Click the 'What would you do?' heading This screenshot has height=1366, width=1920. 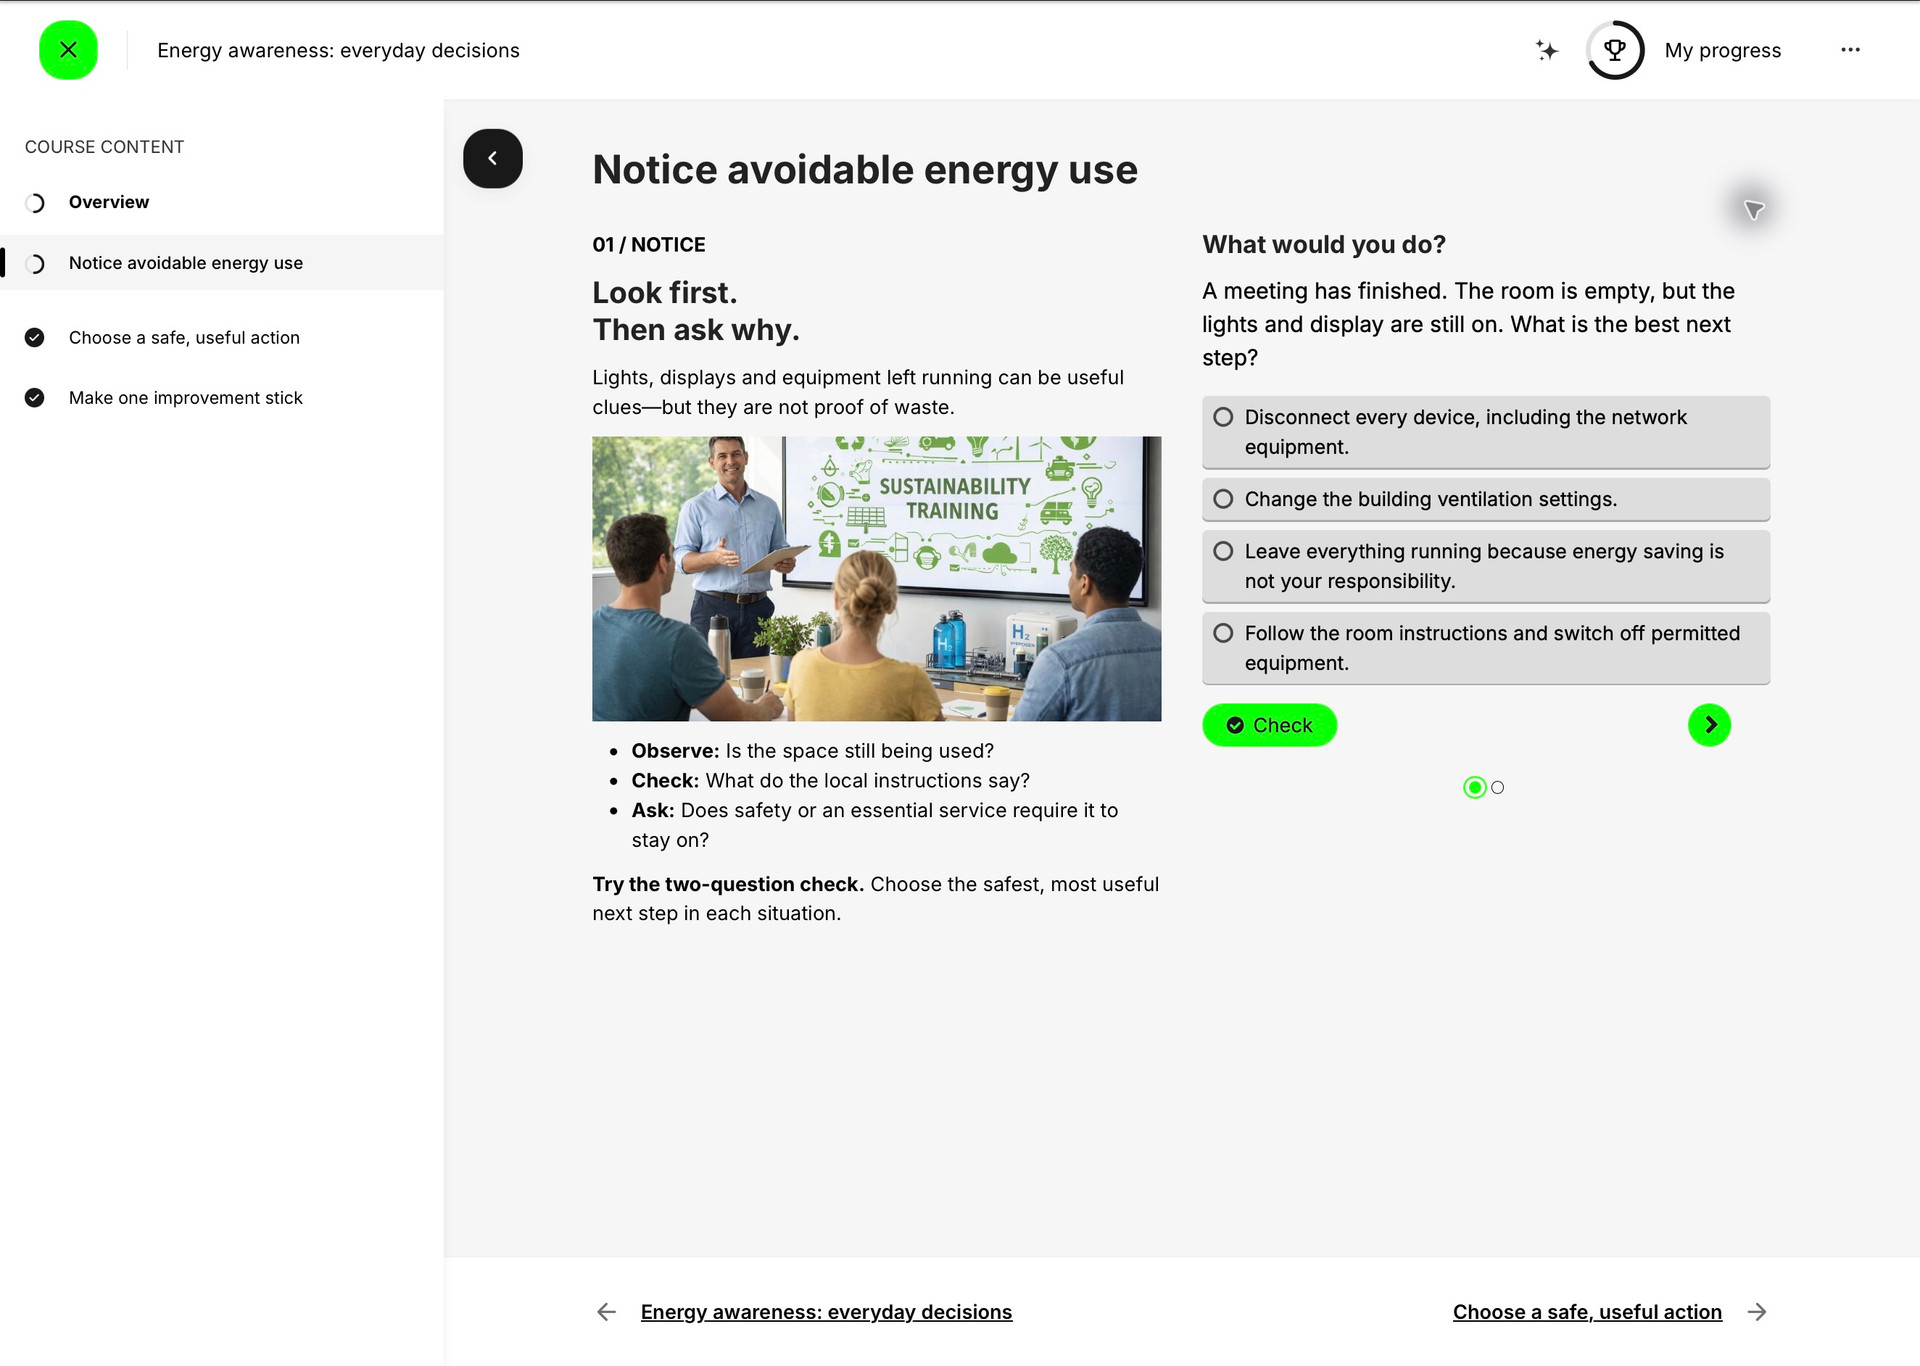click(x=1324, y=245)
